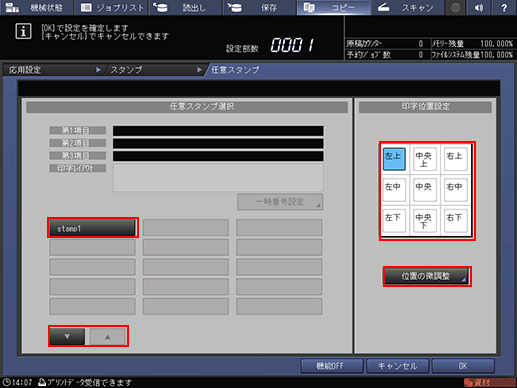Image resolution: width=517 pixels, height=388 pixels.
Task: Click the 第3項目 third item field
Action: (x=218, y=156)
